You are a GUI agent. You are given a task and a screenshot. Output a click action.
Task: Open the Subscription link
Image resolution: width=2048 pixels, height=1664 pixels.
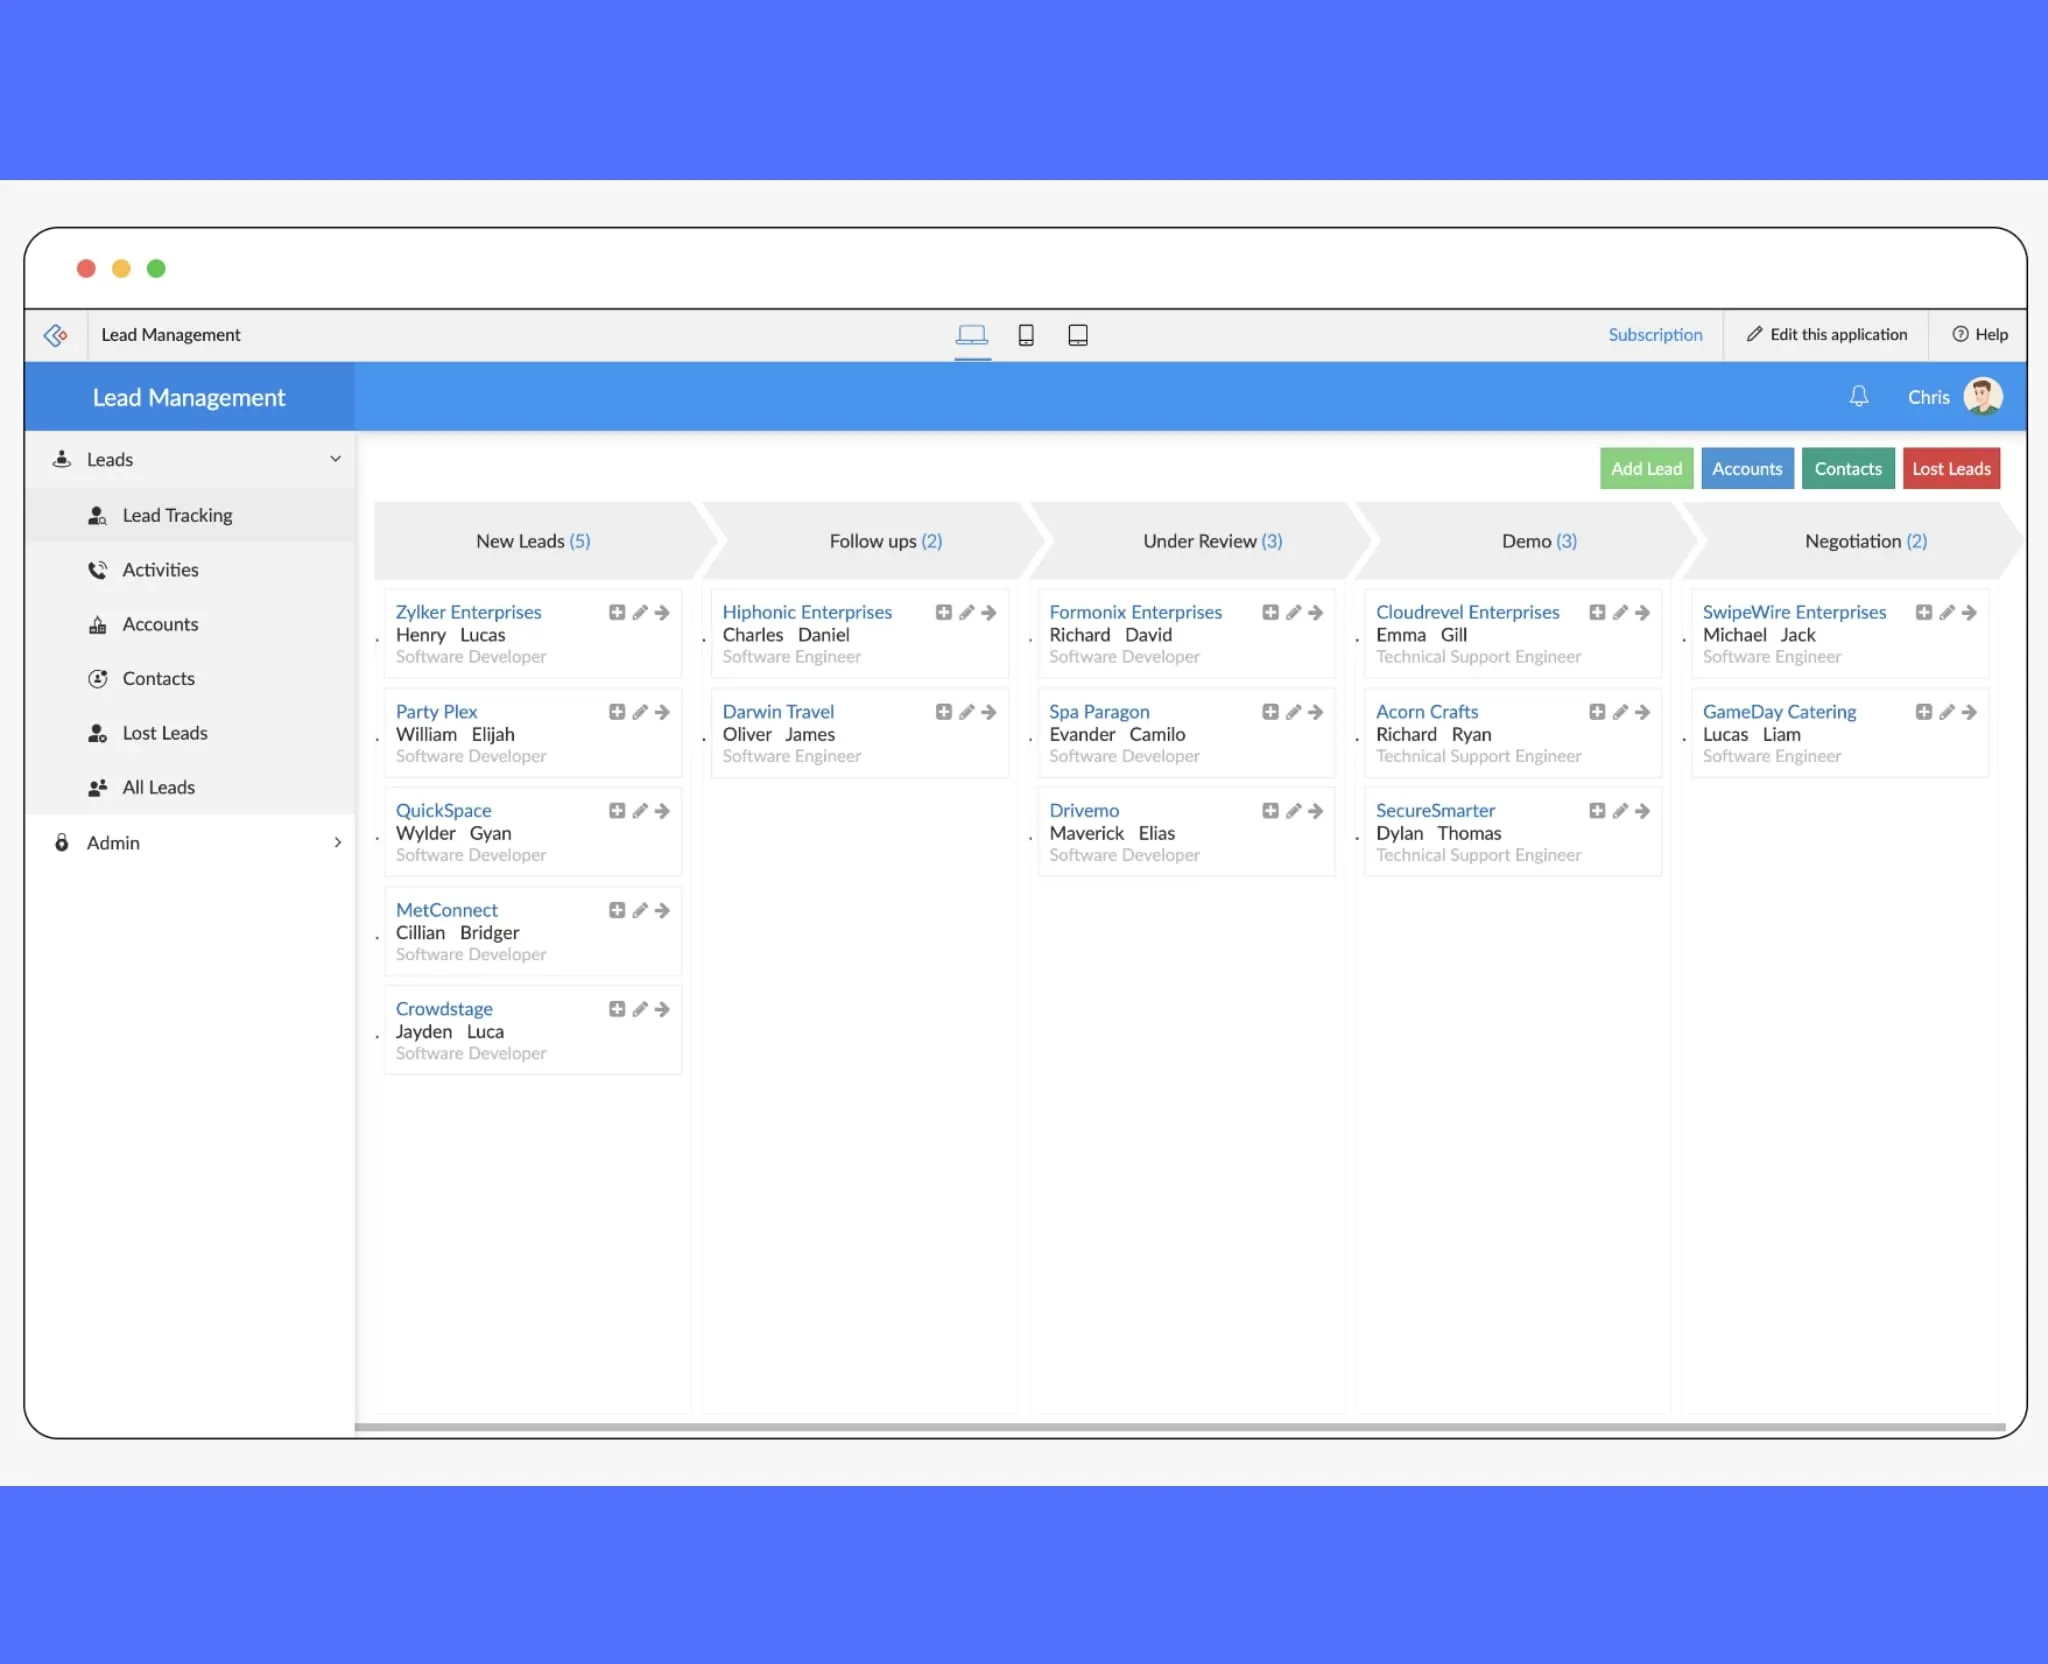tap(1655, 335)
